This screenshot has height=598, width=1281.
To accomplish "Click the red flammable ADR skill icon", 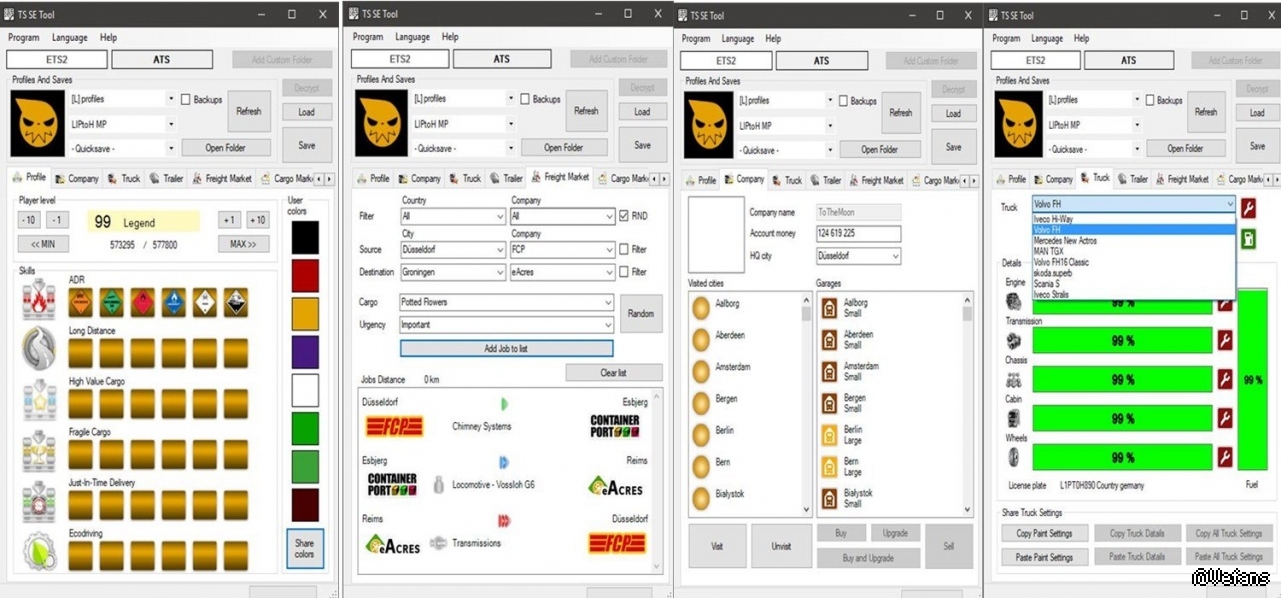I will (x=142, y=303).
